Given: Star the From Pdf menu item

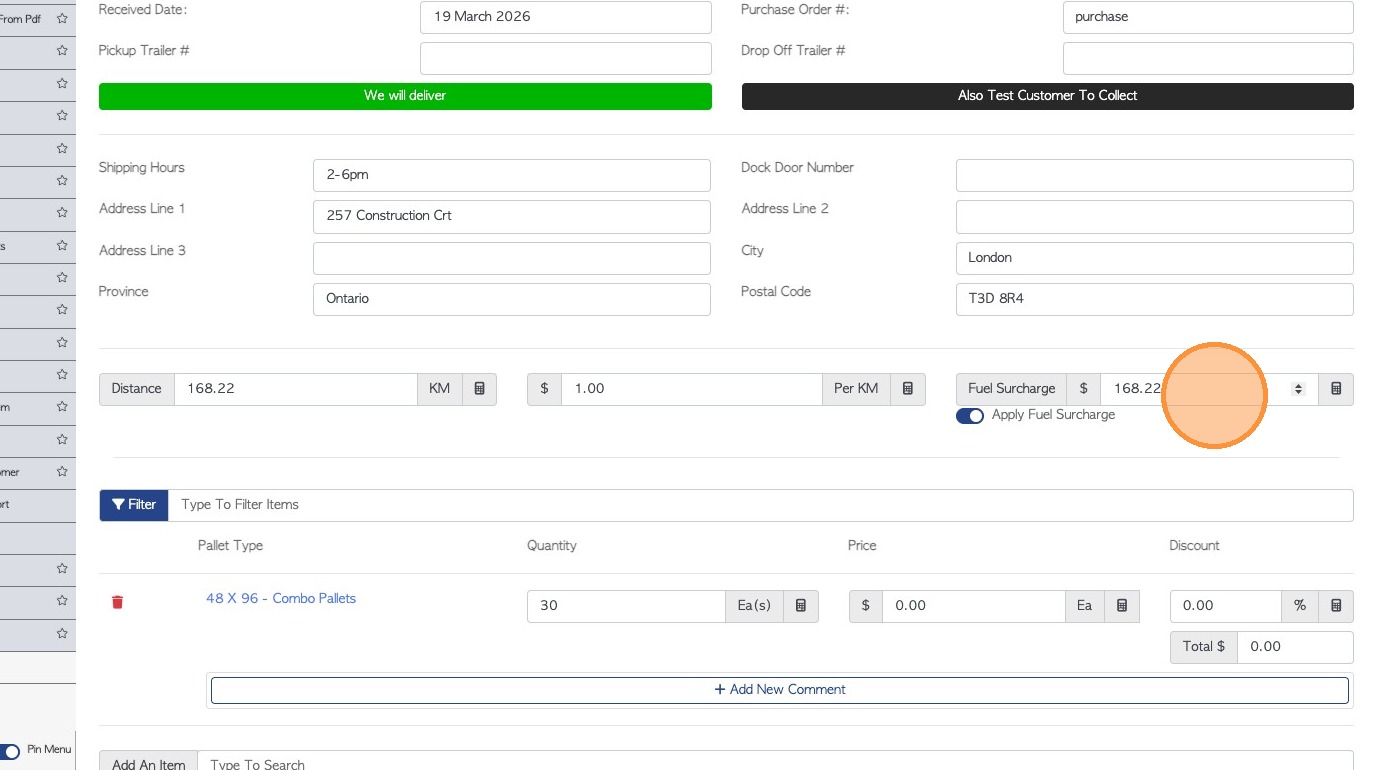Looking at the screenshot, I should point(62,18).
